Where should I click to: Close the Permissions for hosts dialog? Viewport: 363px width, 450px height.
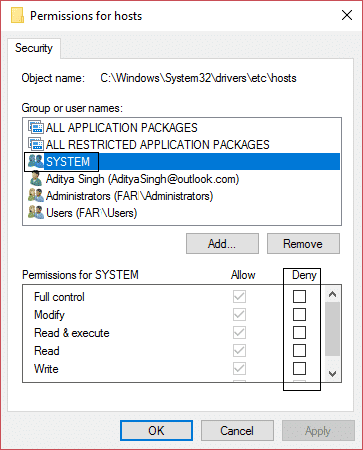[x=347, y=15]
